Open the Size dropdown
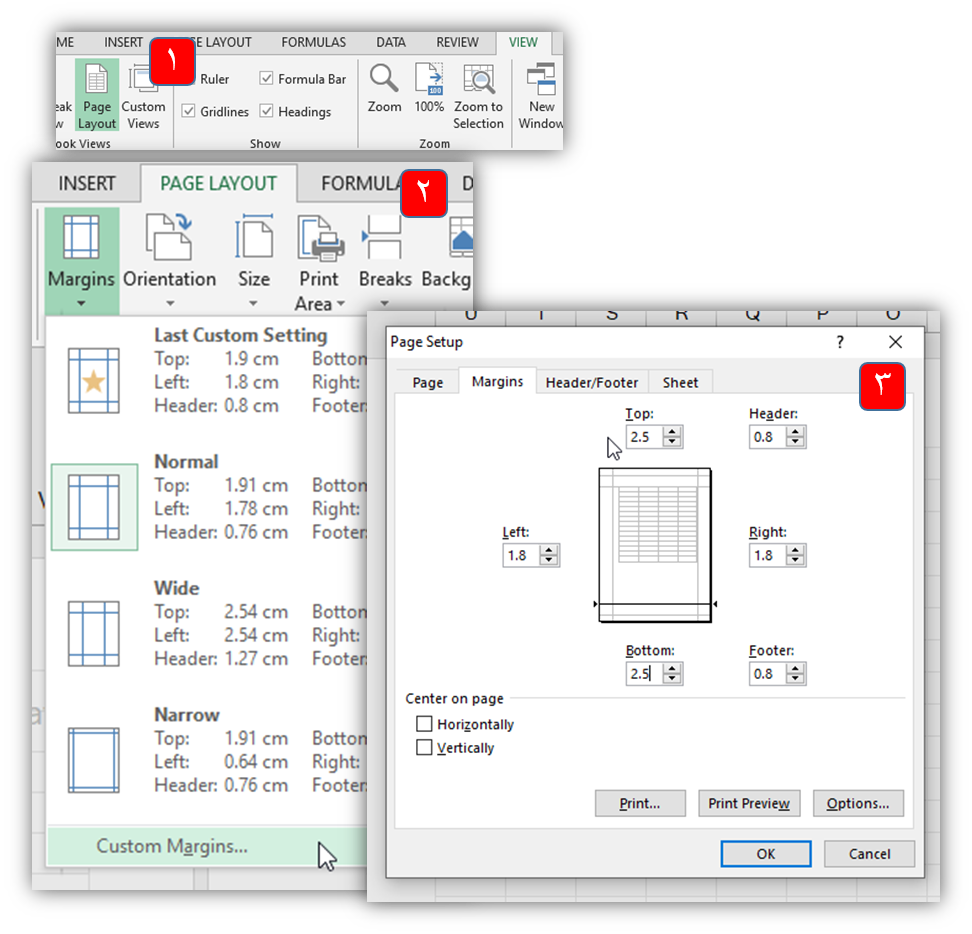The height and width of the screenshot is (934, 972). (x=253, y=260)
